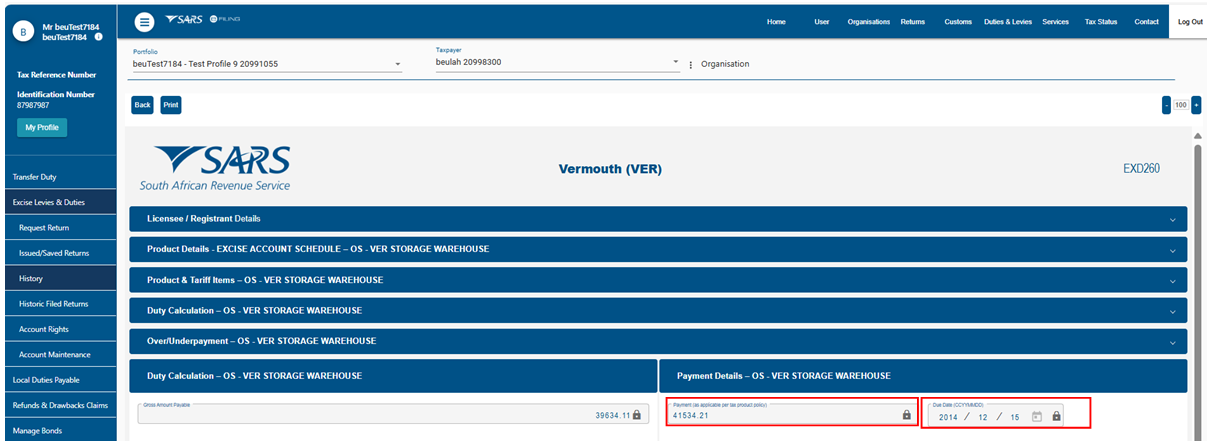Viewport: 1207px width, 447px height.
Task: Open the Returns menu
Action: click(912, 22)
